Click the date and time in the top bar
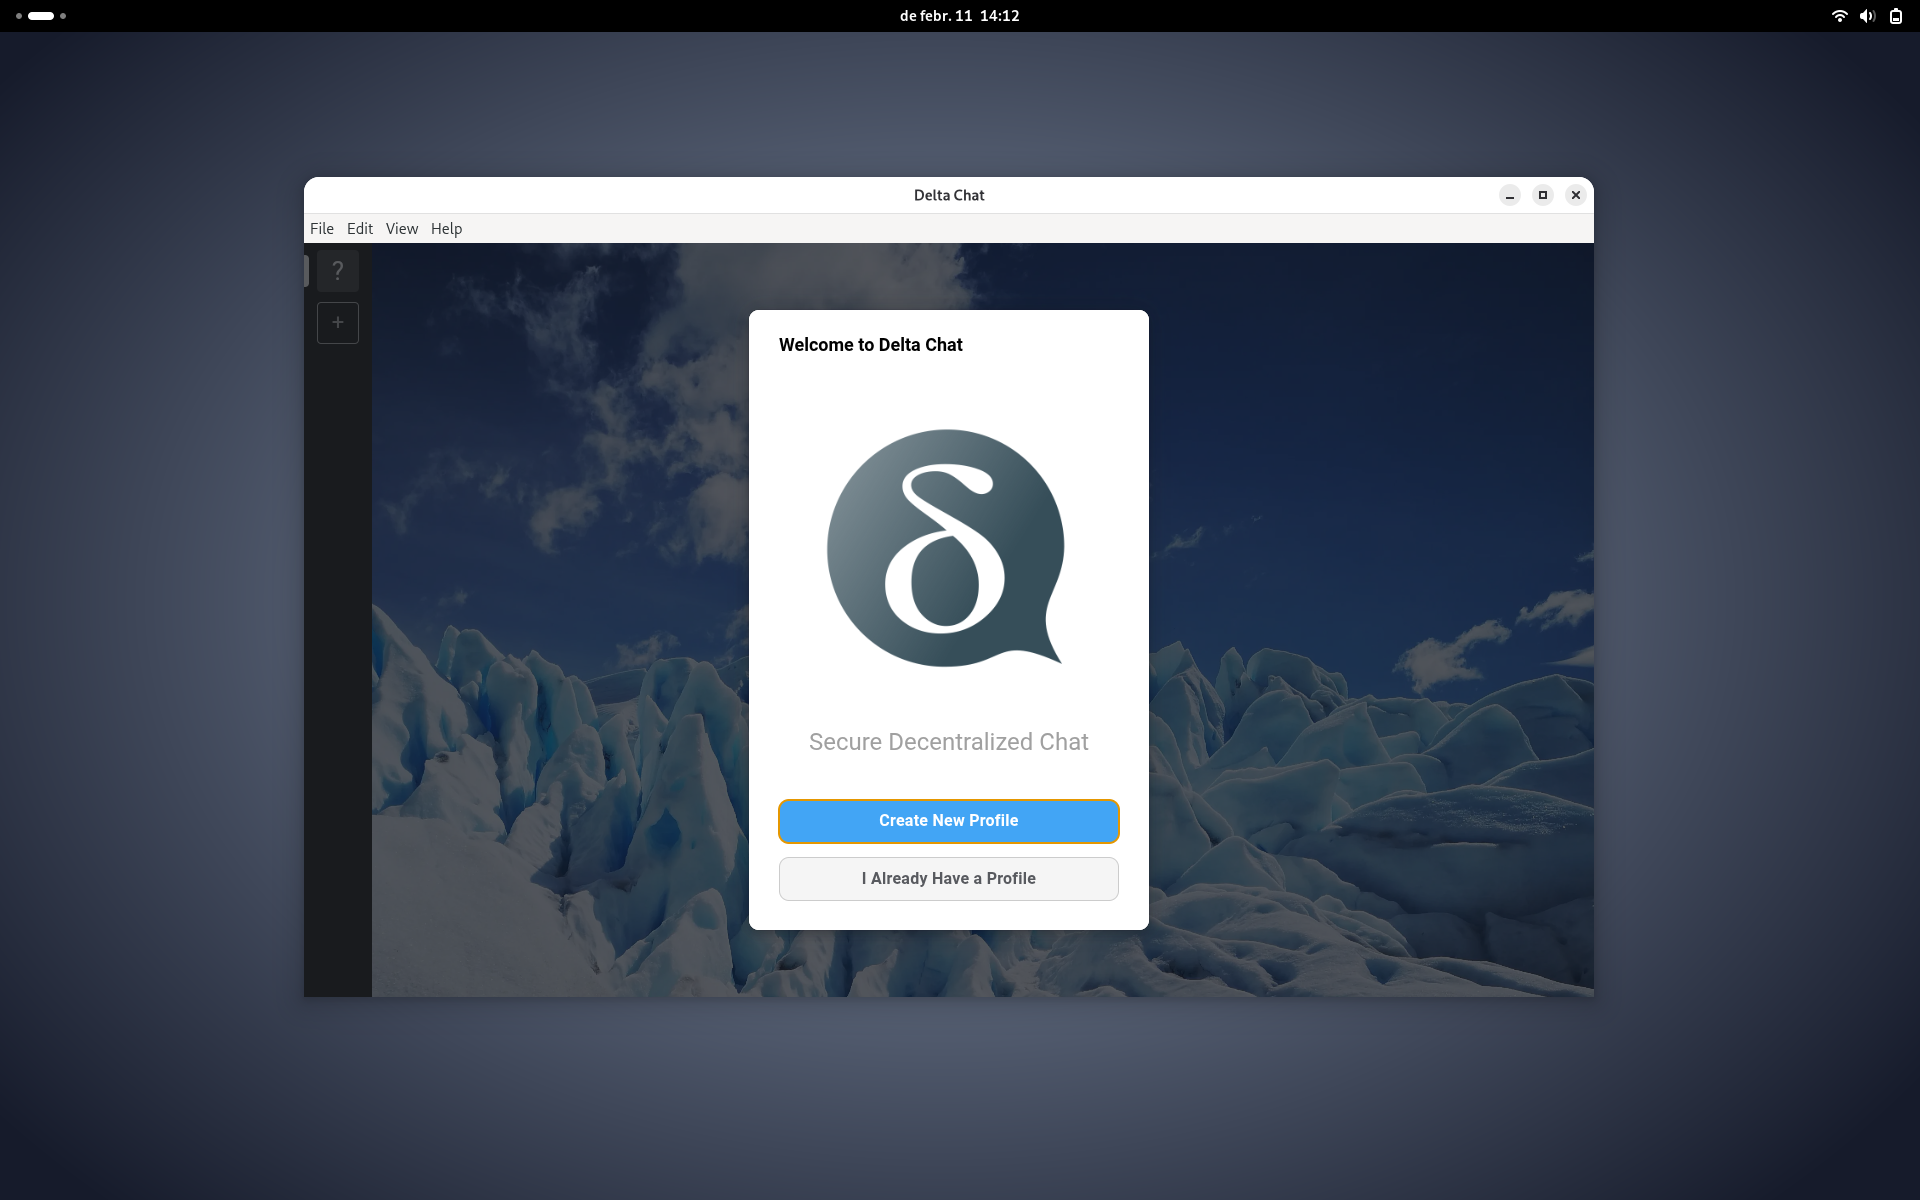Viewport: 1920px width, 1200px height. [959, 15]
